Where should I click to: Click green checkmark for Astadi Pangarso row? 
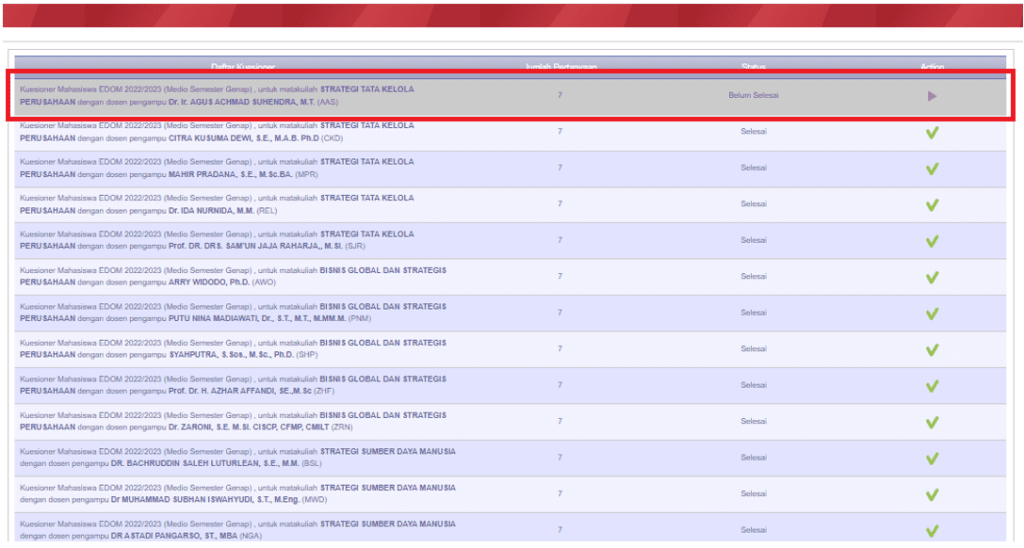[932, 530]
